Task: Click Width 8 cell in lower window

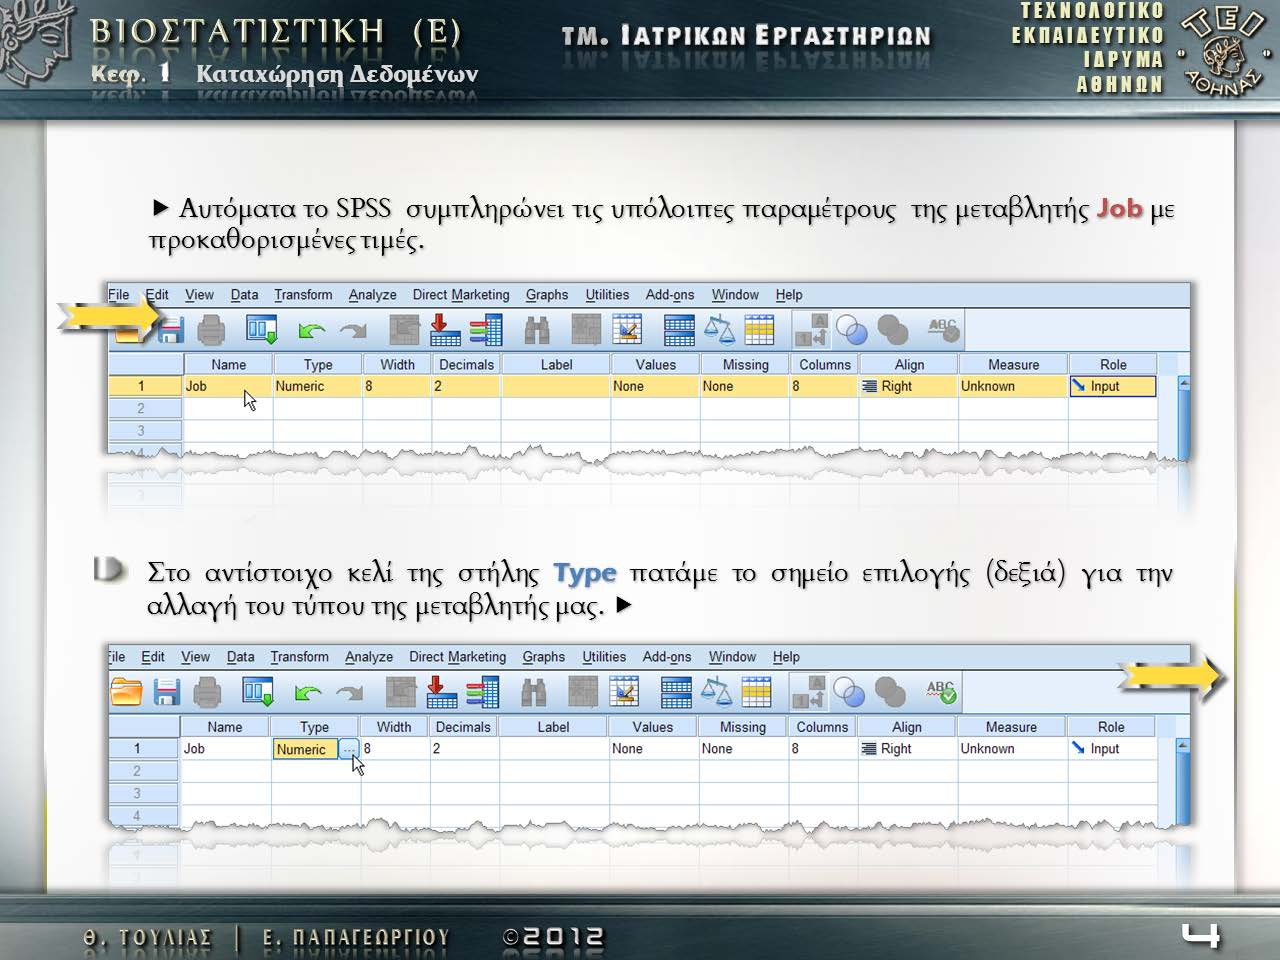Action: pos(394,749)
